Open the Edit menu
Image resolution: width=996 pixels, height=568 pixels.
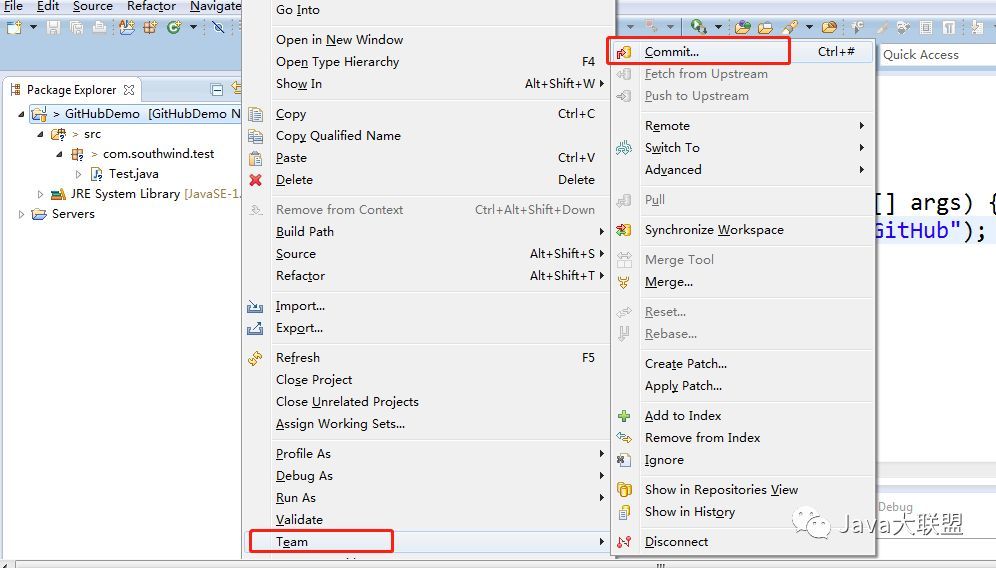tap(48, 6)
